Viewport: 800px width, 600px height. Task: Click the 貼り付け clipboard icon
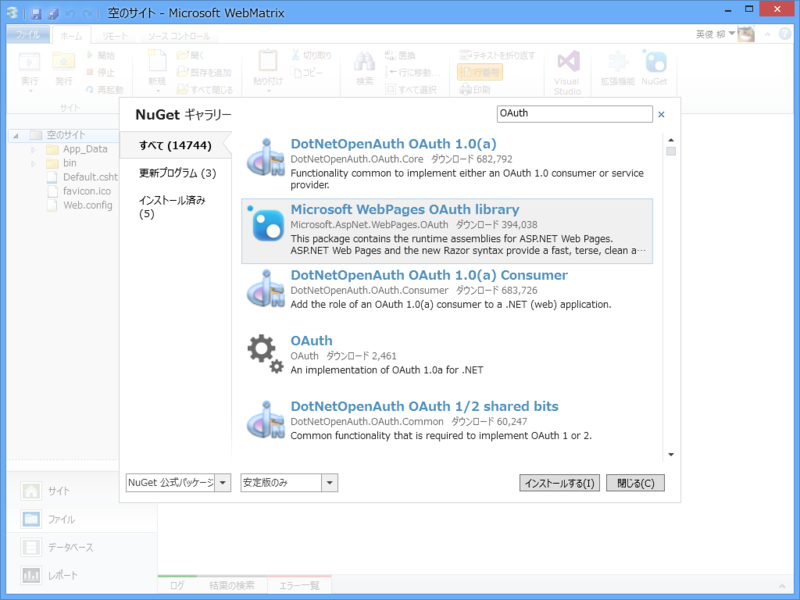click(x=268, y=61)
